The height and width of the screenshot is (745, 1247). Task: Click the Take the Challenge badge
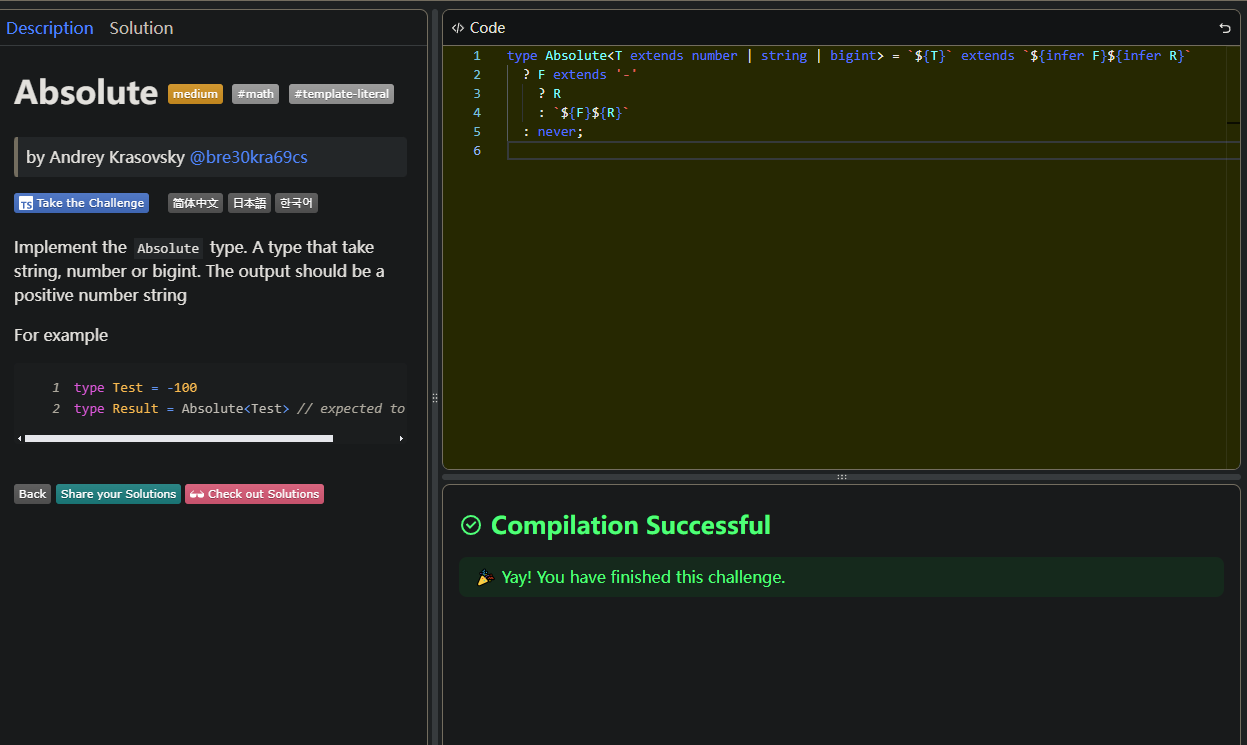(x=81, y=203)
